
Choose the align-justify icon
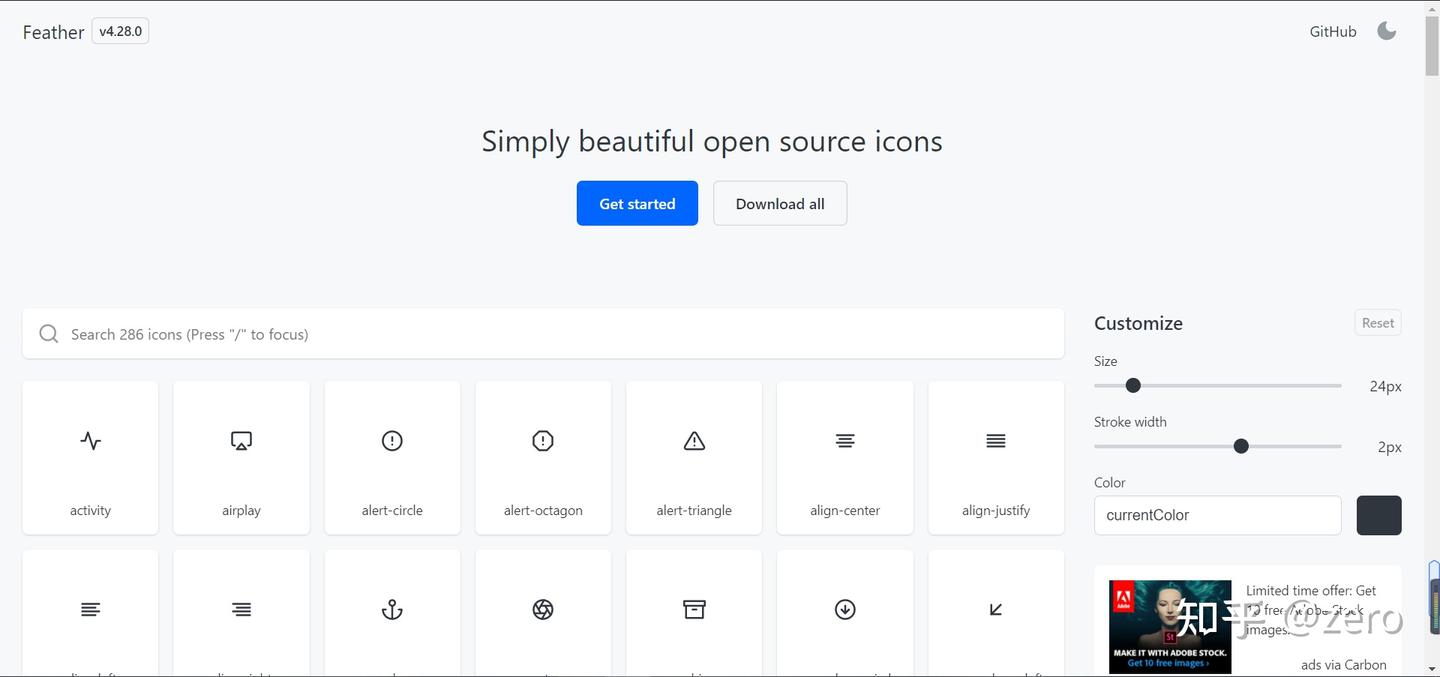coord(996,441)
